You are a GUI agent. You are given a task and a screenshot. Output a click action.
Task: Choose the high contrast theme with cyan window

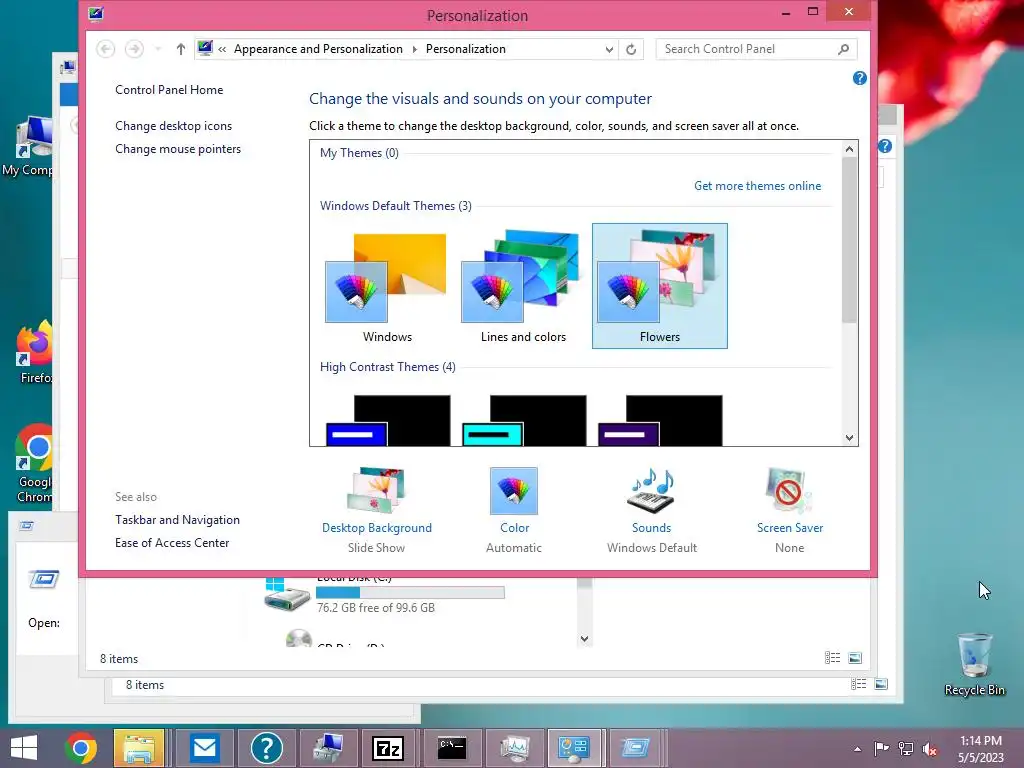coord(524,421)
